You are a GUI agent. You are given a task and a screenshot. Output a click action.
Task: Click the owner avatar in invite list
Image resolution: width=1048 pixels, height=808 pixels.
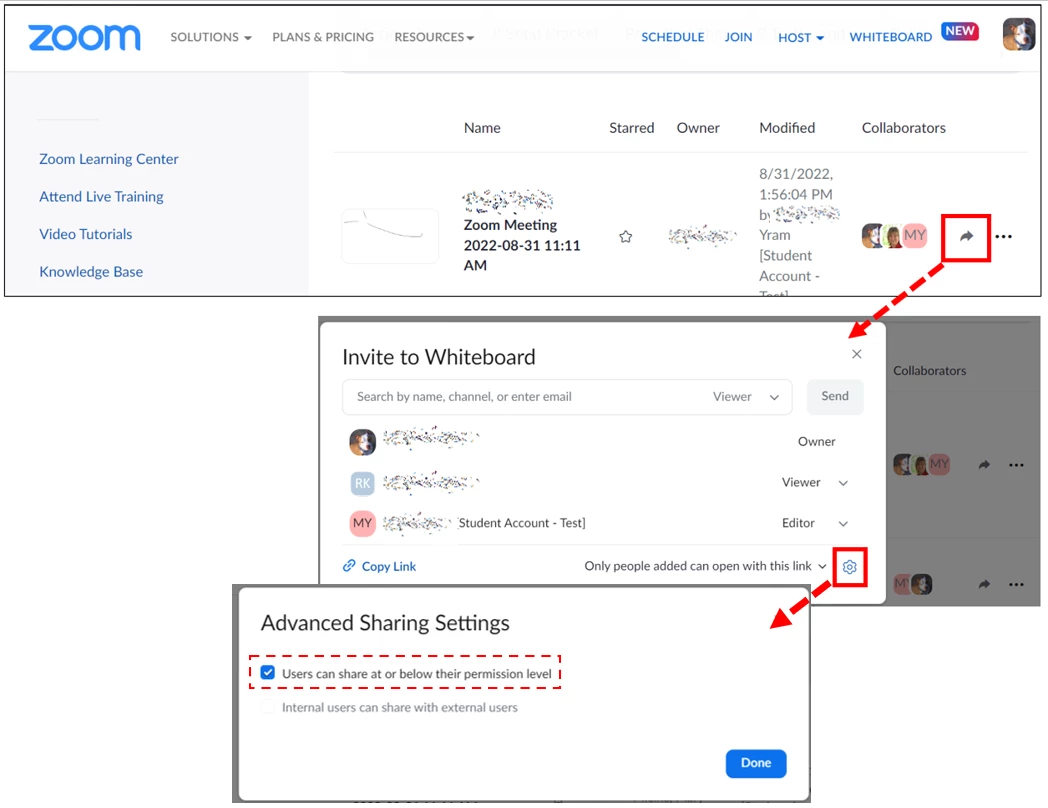[362, 442]
